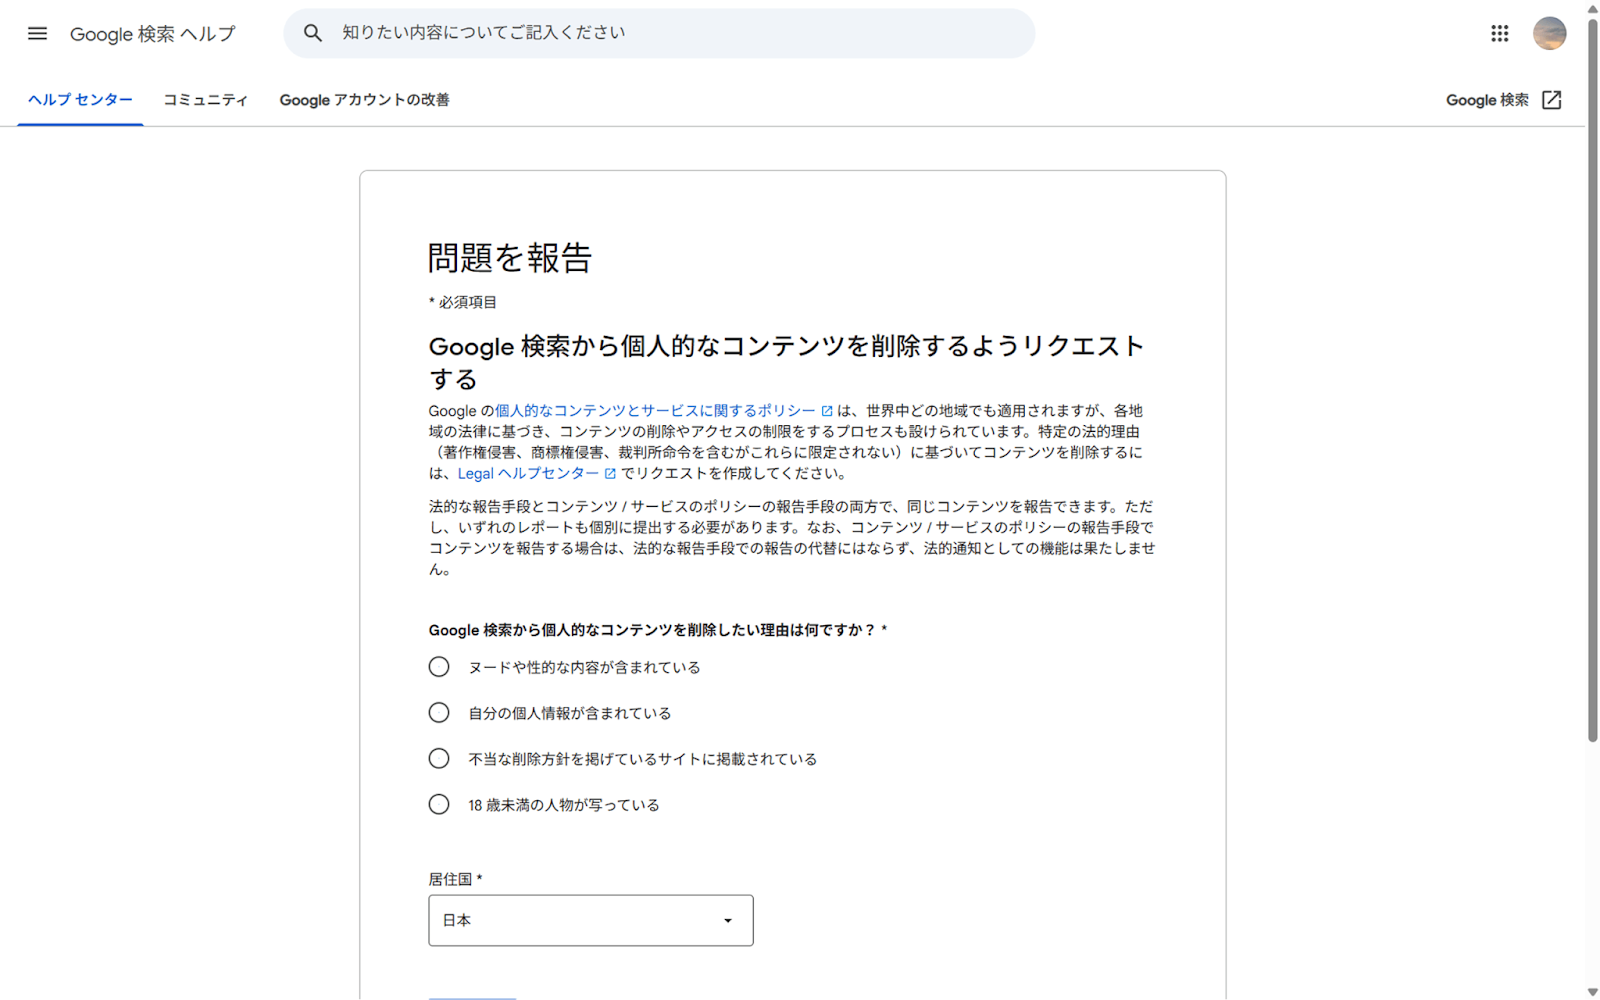Open the navigation hamburger menu

click(x=37, y=33)
